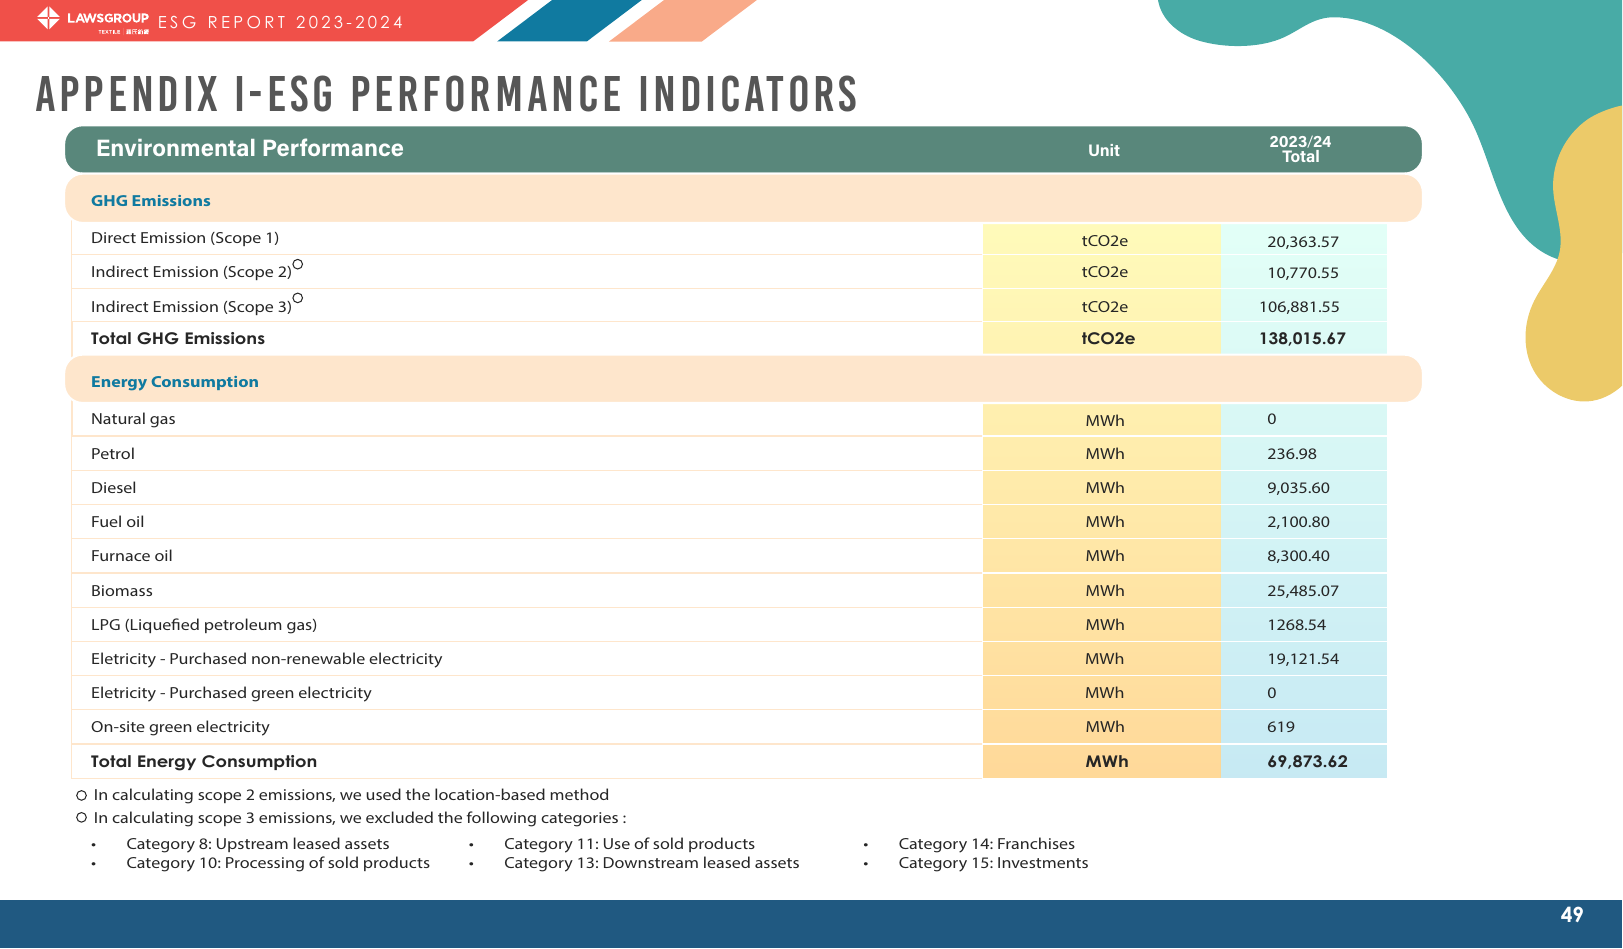Select the value 20,363.57
The height and width of the screenshot is (949, 1623).
click(1303, 241)
